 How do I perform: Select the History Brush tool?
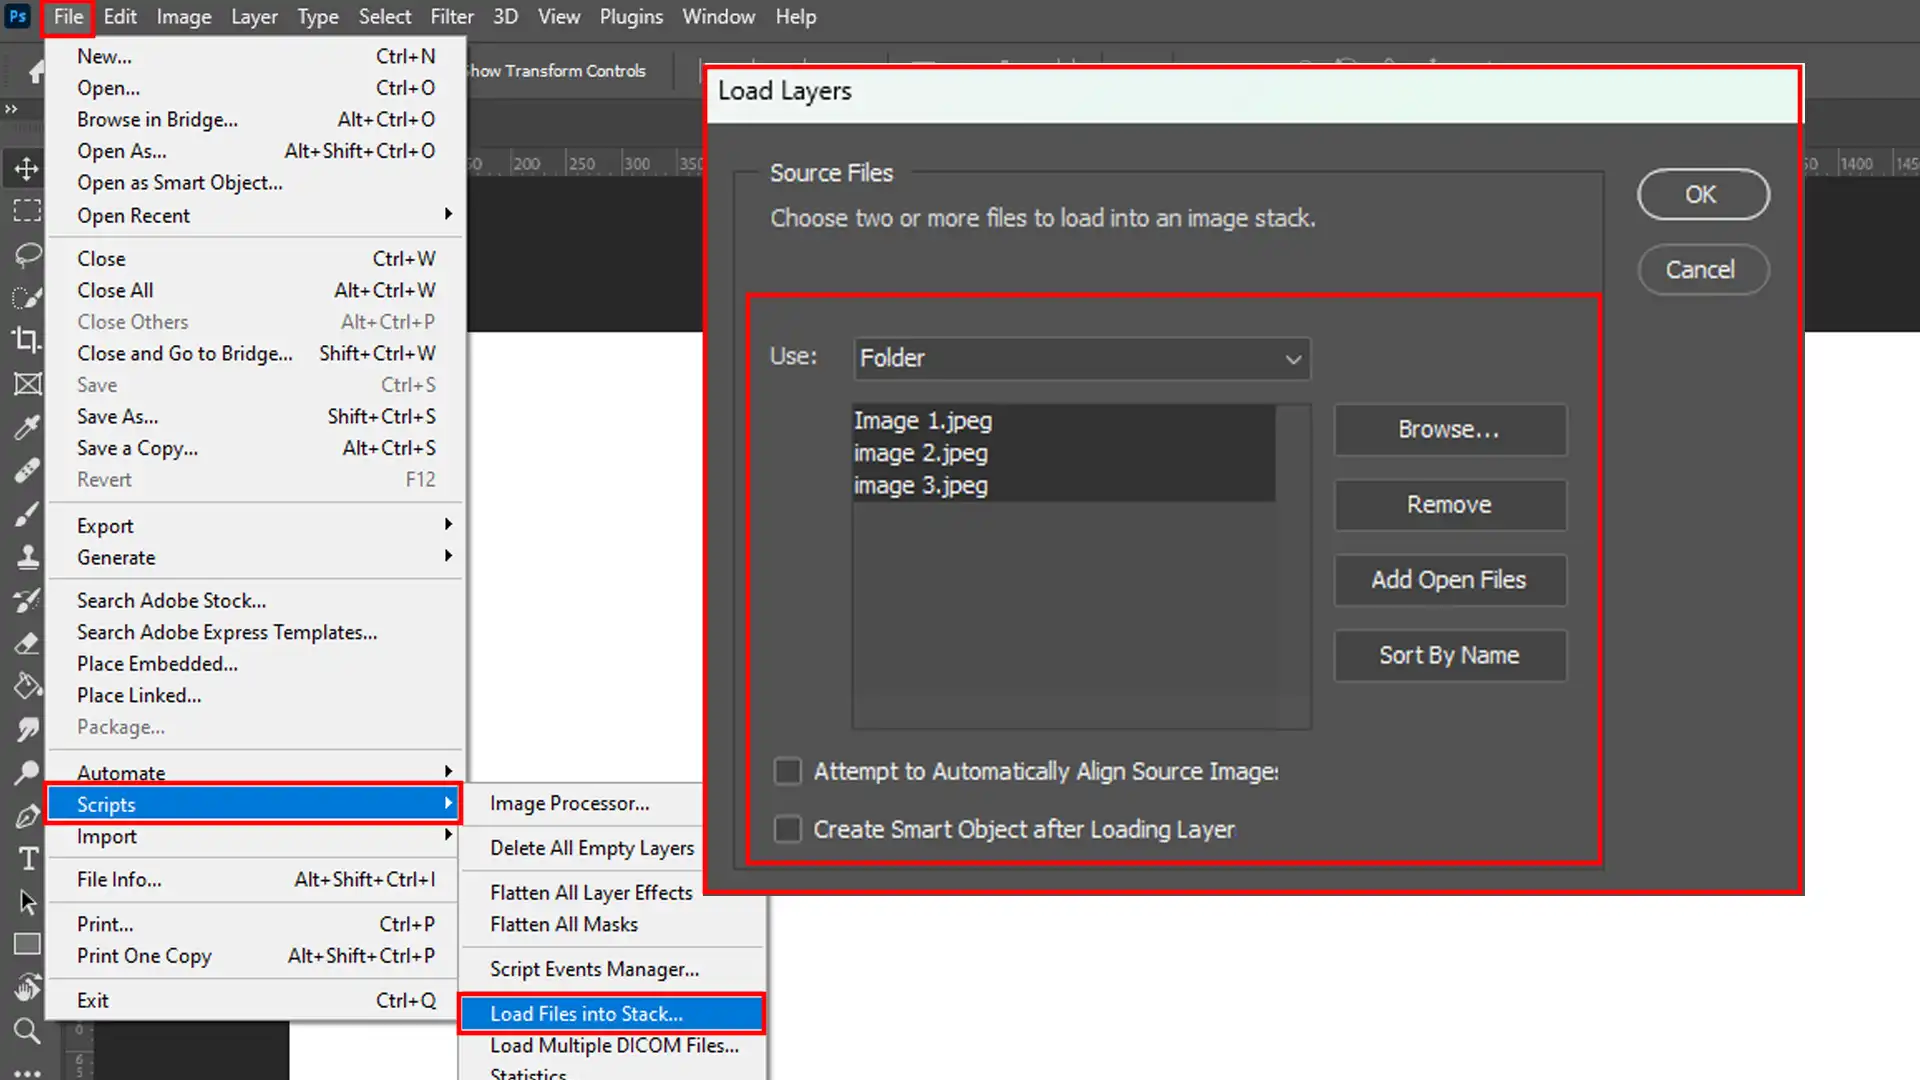[27, 599]
